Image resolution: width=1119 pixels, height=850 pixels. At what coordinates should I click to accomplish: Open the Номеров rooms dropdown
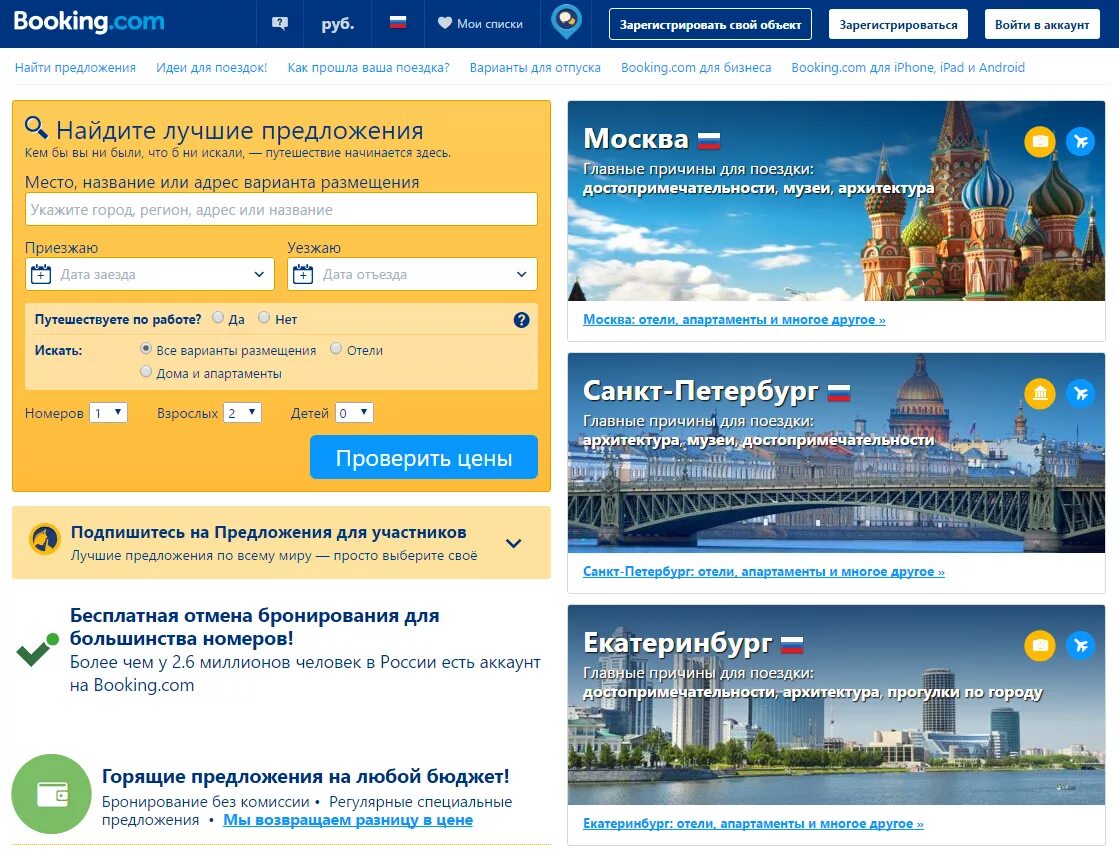(x=108, y=413)
